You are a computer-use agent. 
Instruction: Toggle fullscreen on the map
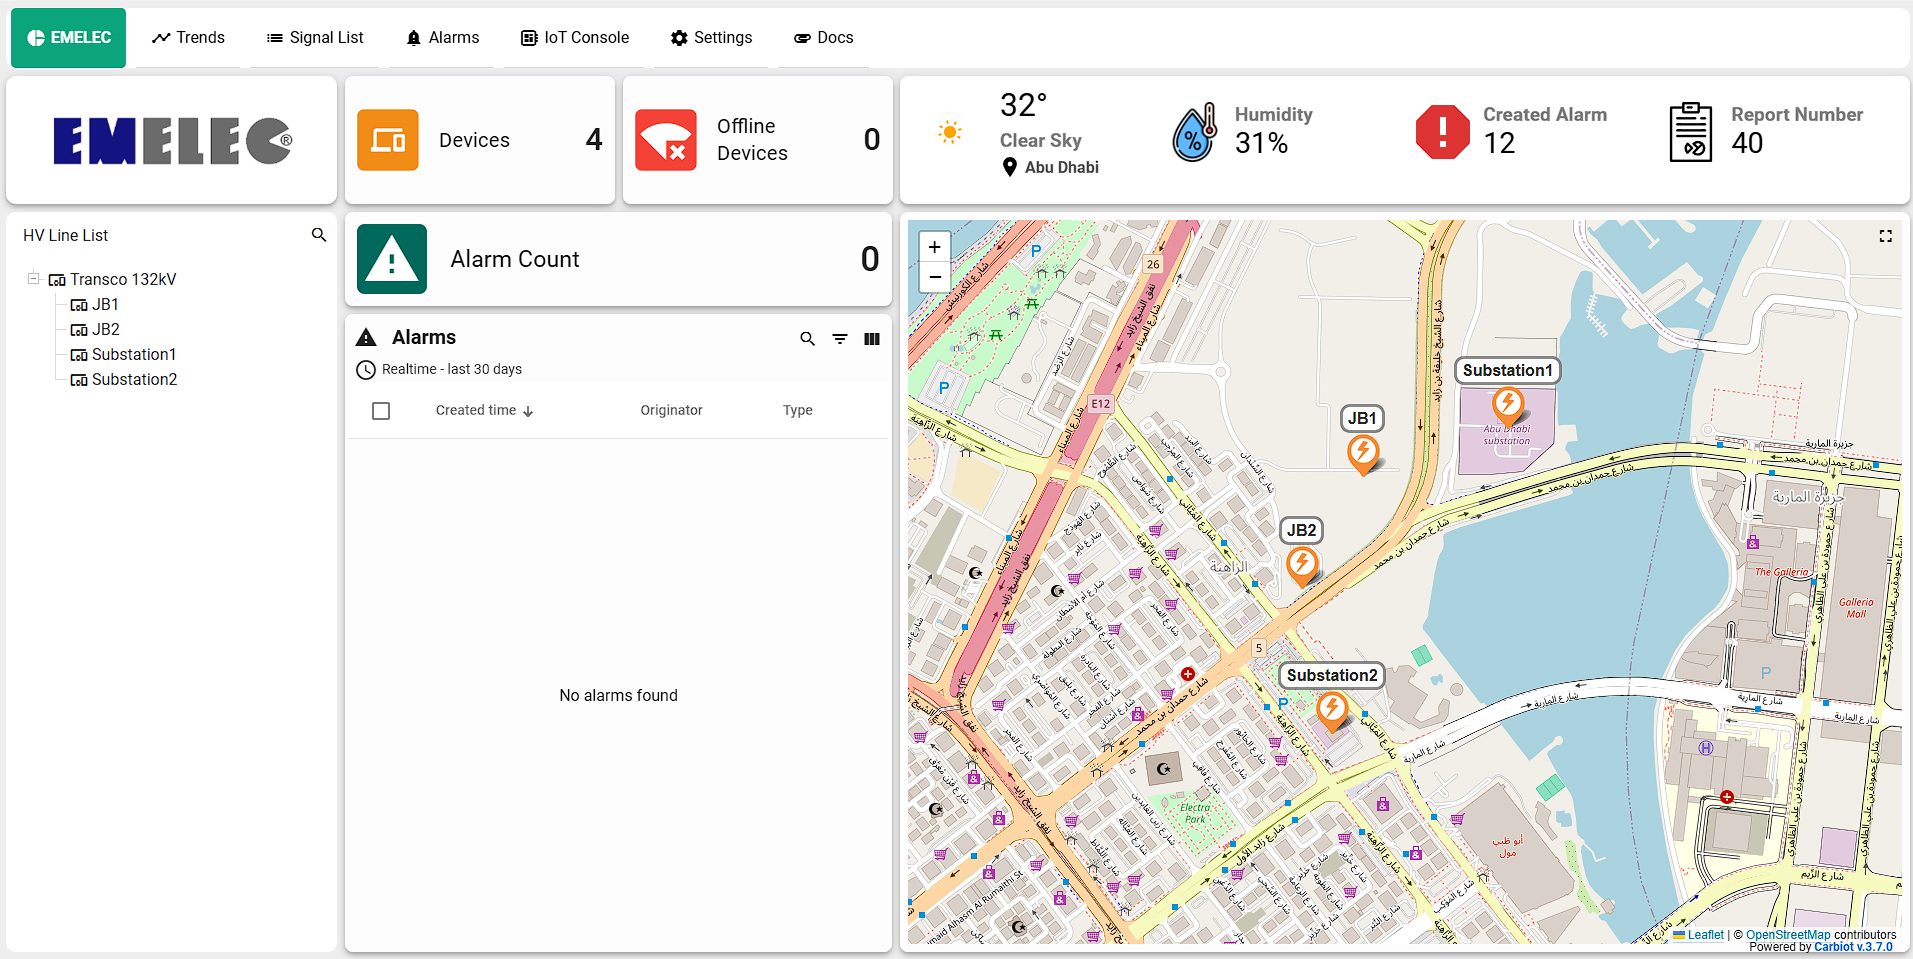tap(1885, 236)
